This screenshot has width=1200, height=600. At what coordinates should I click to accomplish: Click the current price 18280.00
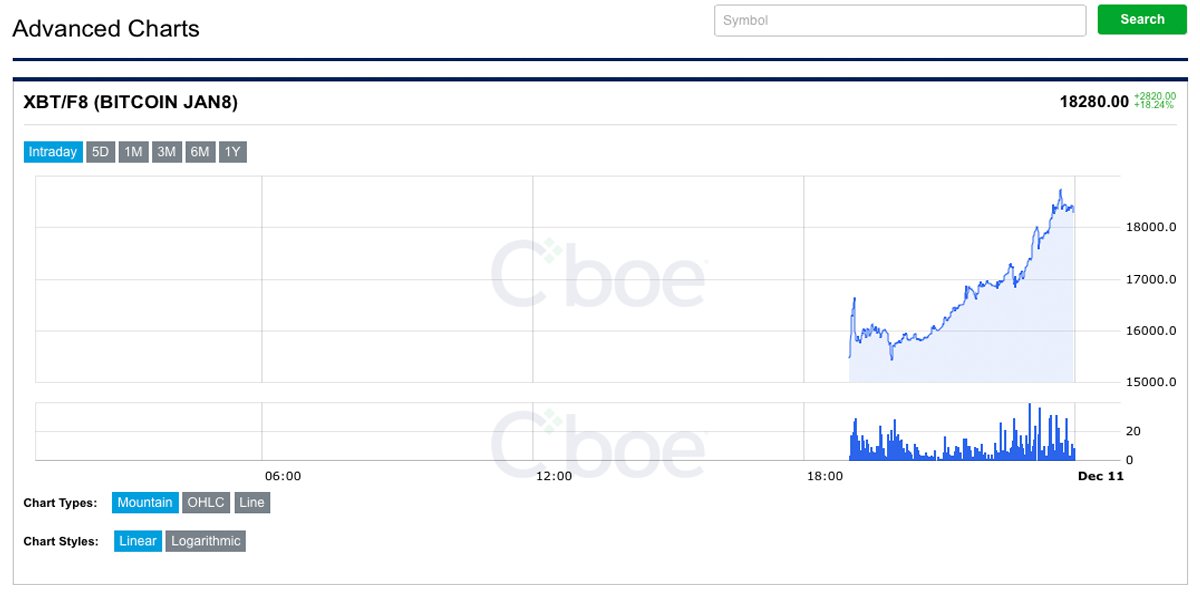(x=1094, y=101)
